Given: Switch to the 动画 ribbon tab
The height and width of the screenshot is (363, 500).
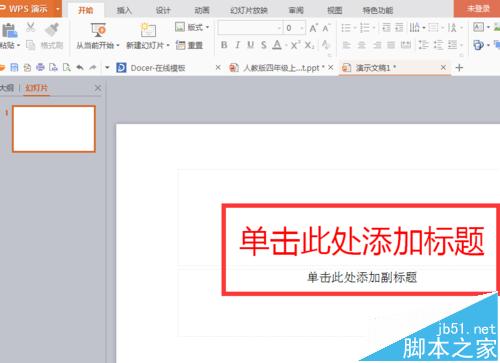Looking at the screenshot, I should [202, 10].
